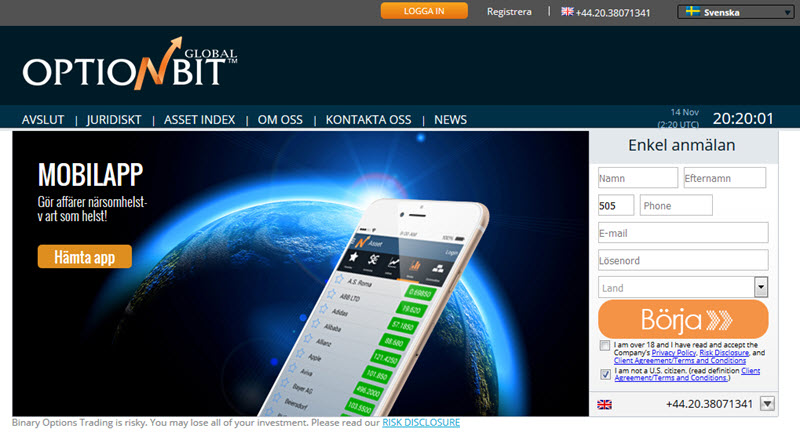This screenshot has width=800, height=436.
Task: Click the Swedish flag in language selector
Action: (692, 11)
